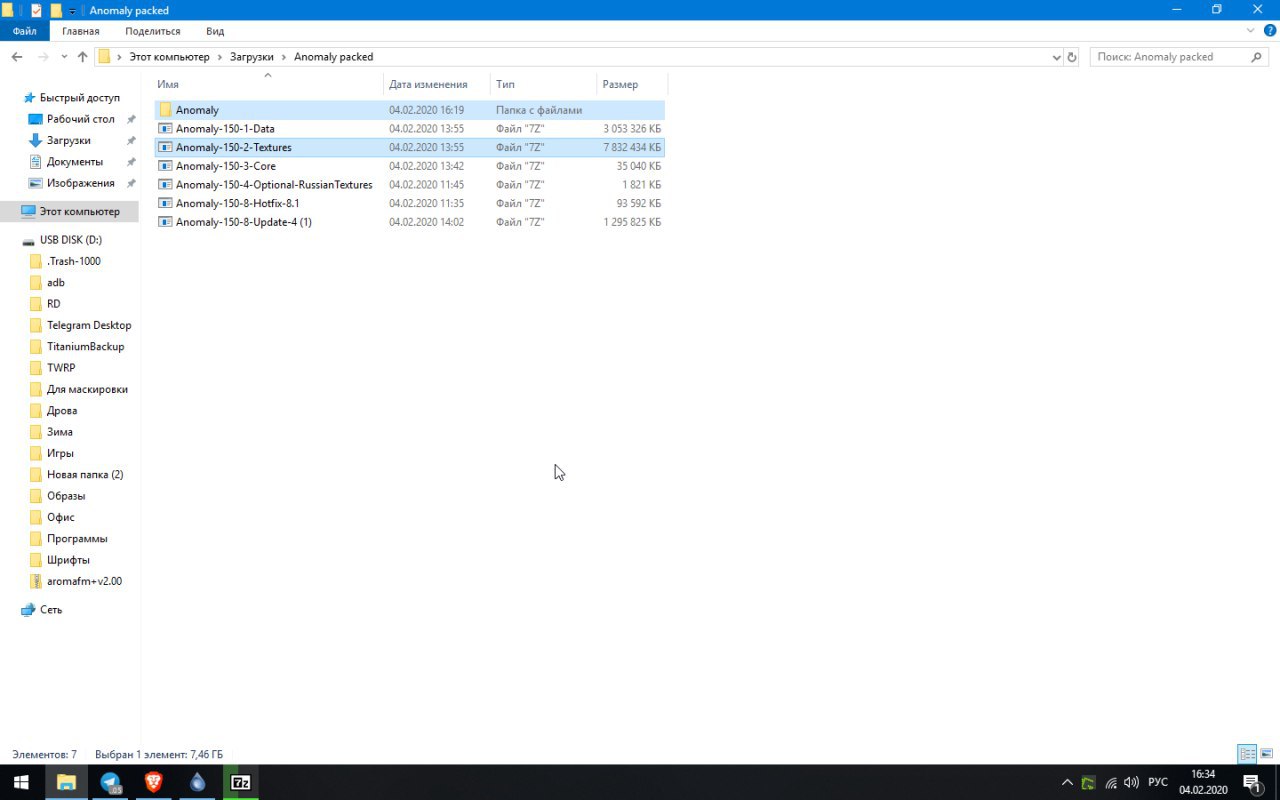Open recent locations dropdown arrow
Viewport: 1280px width, 800px height.
coord(65,57)
